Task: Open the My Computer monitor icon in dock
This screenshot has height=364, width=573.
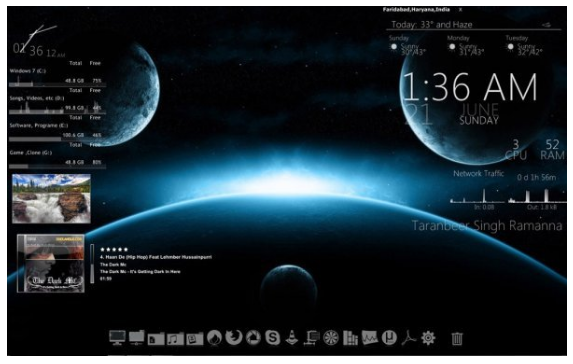Action: (117, 338)
